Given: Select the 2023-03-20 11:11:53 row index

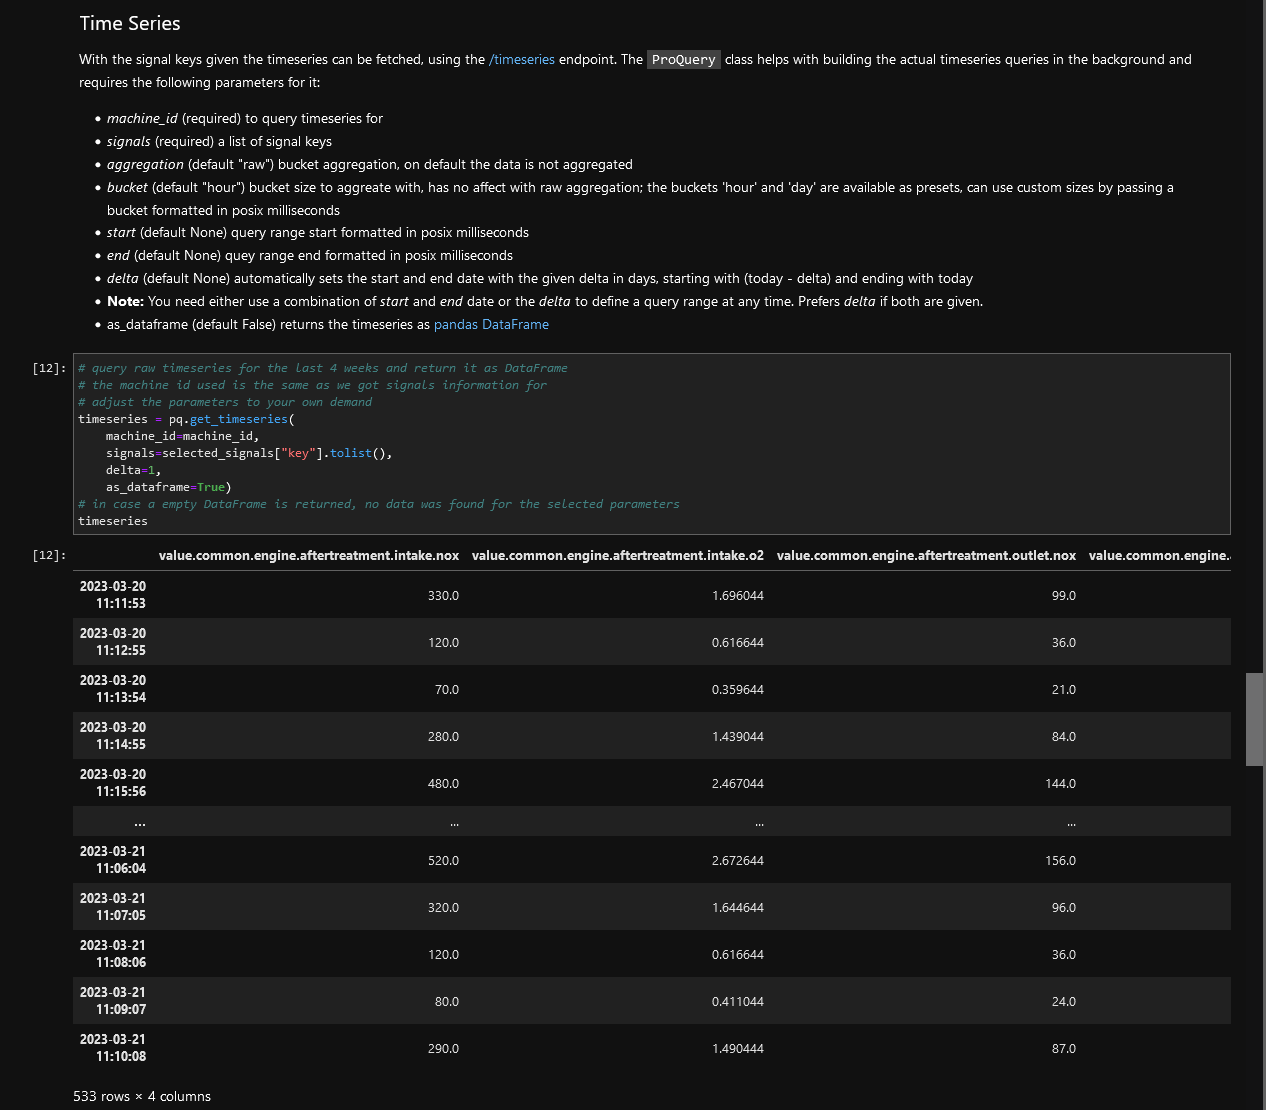Looking at the screenshot, I should (x=113, y=595).
